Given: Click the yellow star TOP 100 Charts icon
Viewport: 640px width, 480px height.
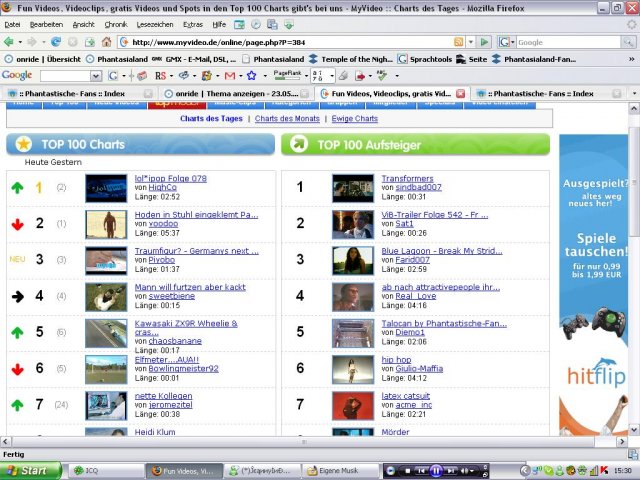Looking at the screenshot, I should pos(23,144).
